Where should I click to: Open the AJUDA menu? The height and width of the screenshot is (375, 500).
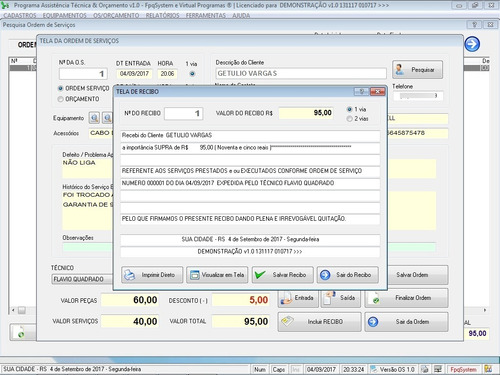[x=241, y=15]
